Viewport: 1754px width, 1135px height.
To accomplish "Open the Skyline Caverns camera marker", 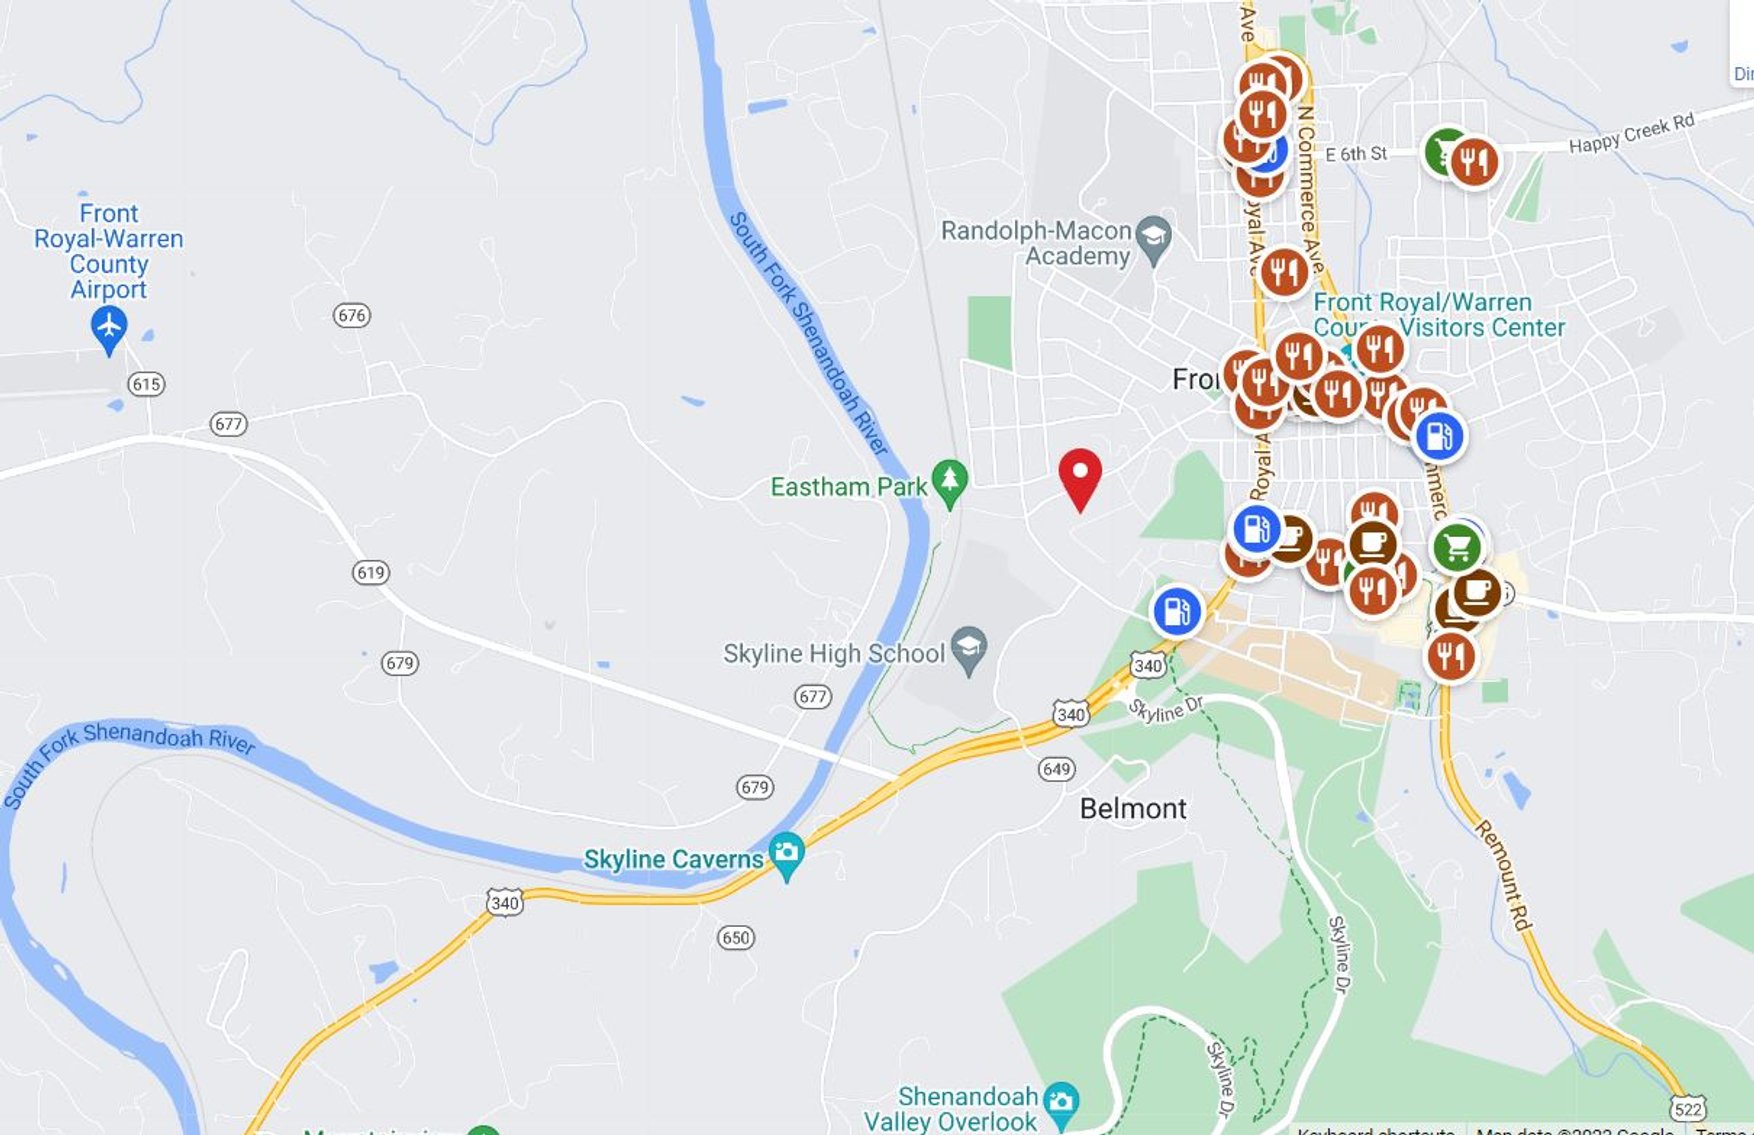I will (x=787, y=855).
